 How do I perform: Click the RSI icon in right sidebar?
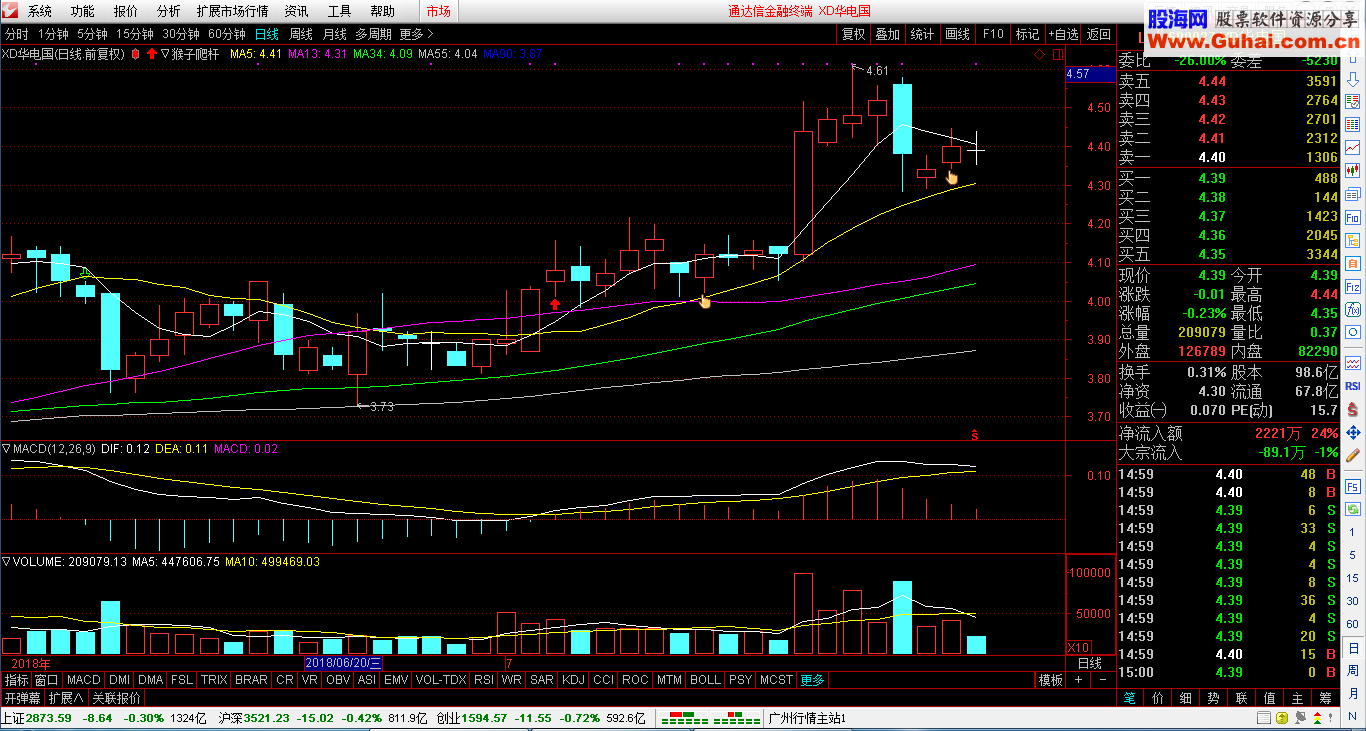(x=1353, y=385)
